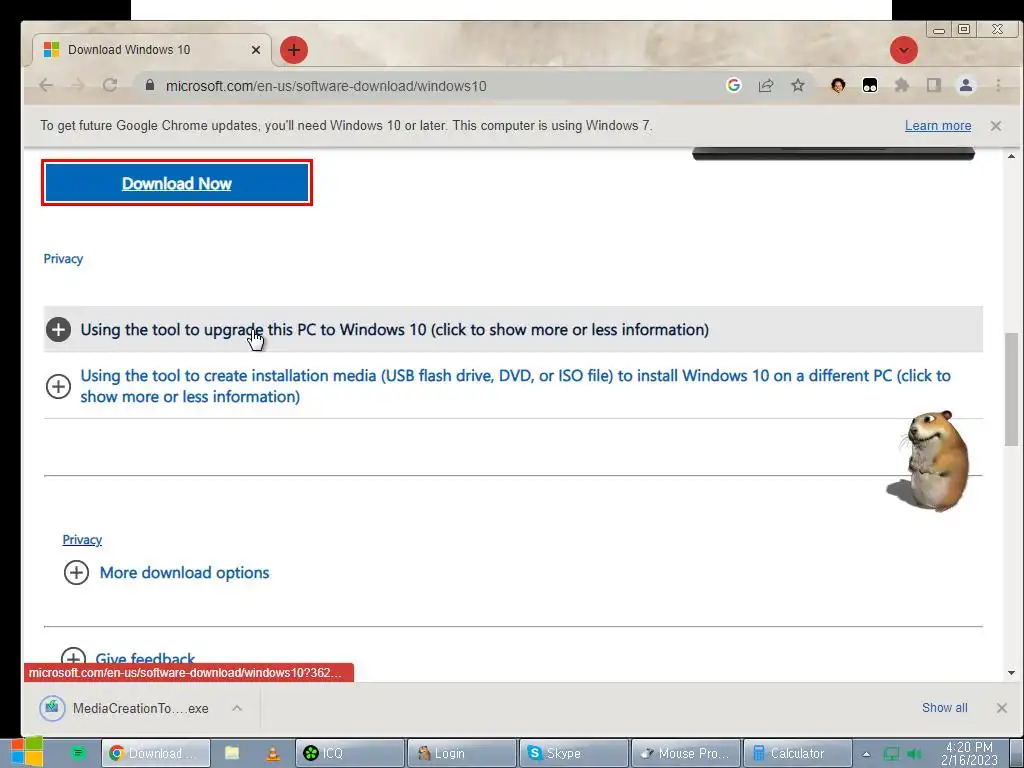This screenshot has width=1024, height=768.
Task: Expand Using the tool to create installation media
Action: click(515, 386)
